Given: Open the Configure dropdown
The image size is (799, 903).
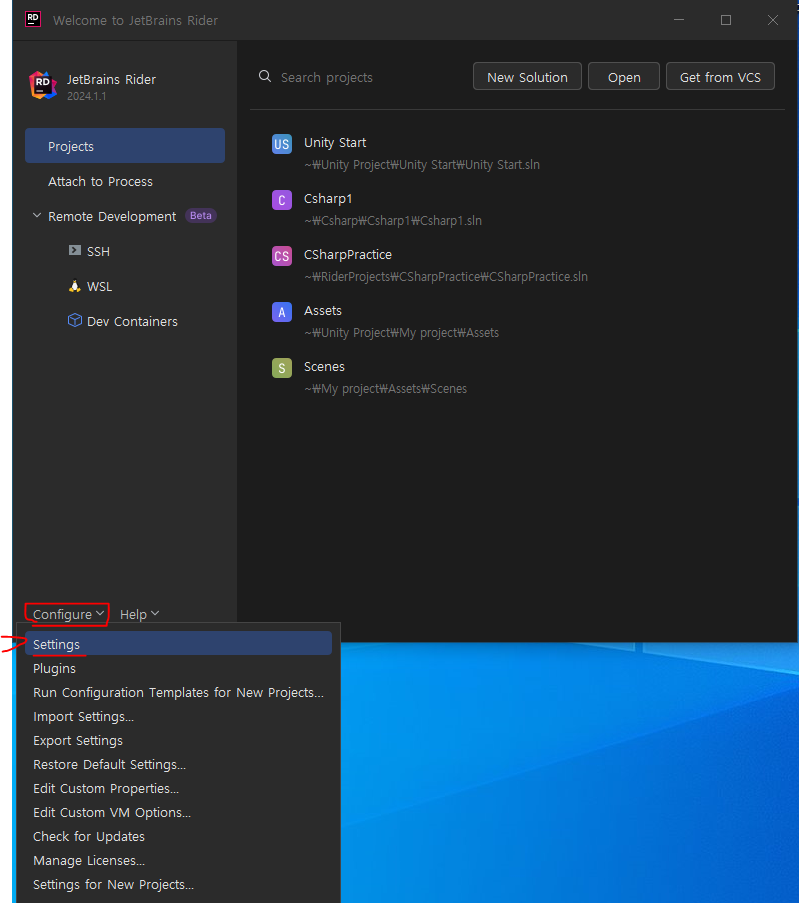Looking at the screenshot, I should tap(68, 614).
